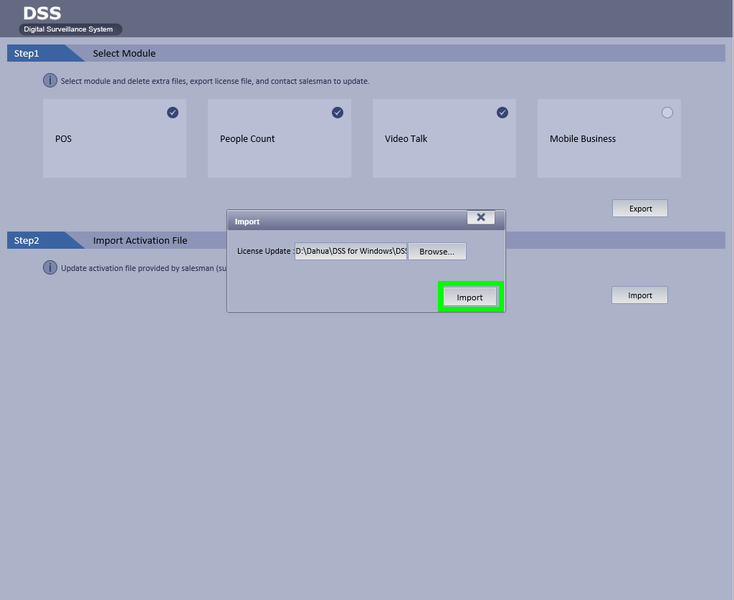Select the Video Talk module card
The height and width of the screenshot is (600, 734).
pyautogui.click(x=444, y=138)
